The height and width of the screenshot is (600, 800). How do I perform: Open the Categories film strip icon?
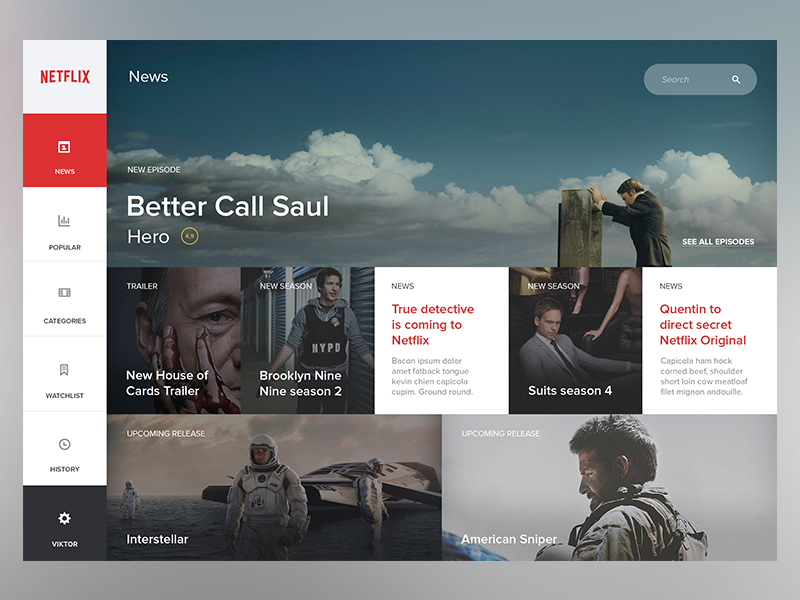[64, 292]
